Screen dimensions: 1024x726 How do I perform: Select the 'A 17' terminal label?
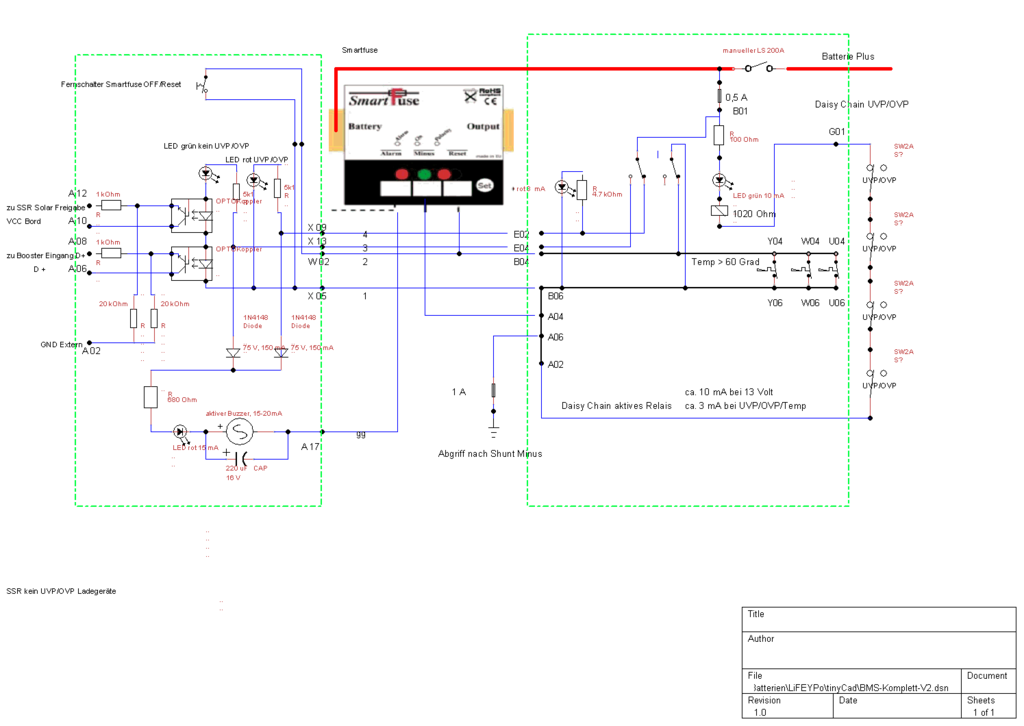(310, 447)
